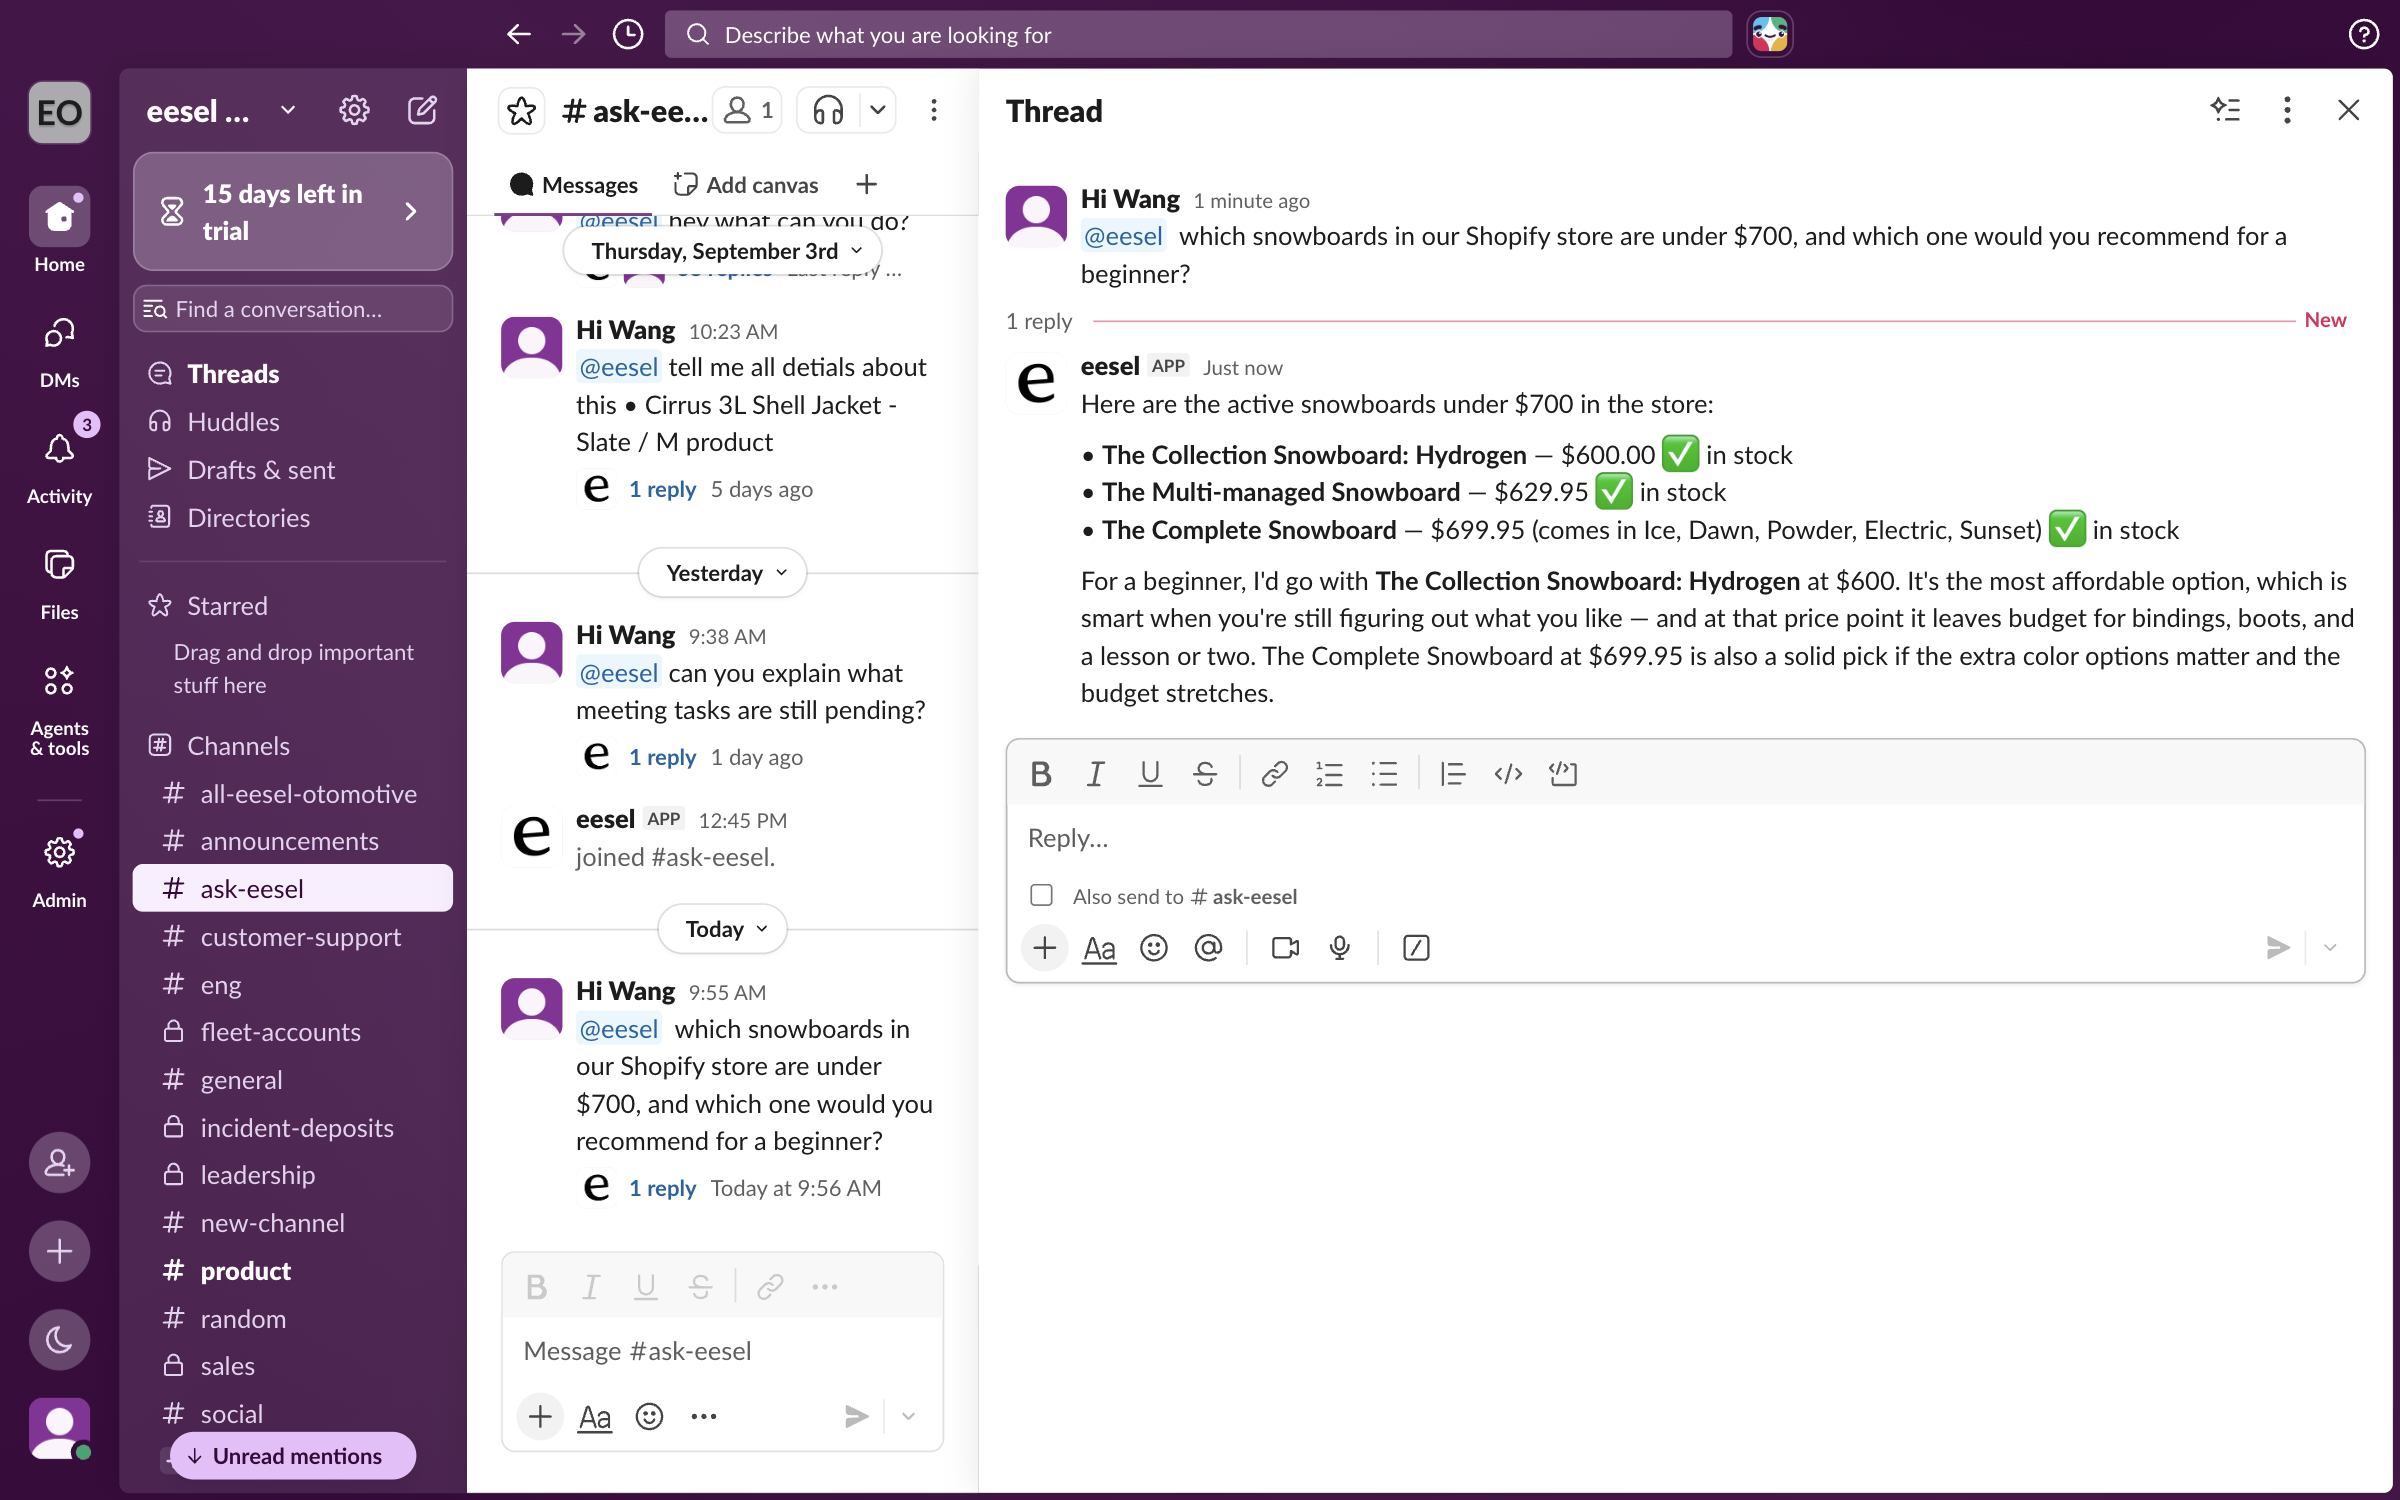Image resolution: width=2400 pixels, height=1500 pixels.
Task: Insert ordered list in thread reply
Action: click(1329, 774)
